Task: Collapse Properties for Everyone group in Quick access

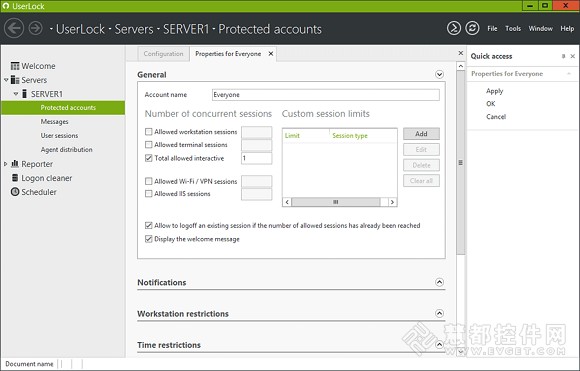Action: pos(569,74)
